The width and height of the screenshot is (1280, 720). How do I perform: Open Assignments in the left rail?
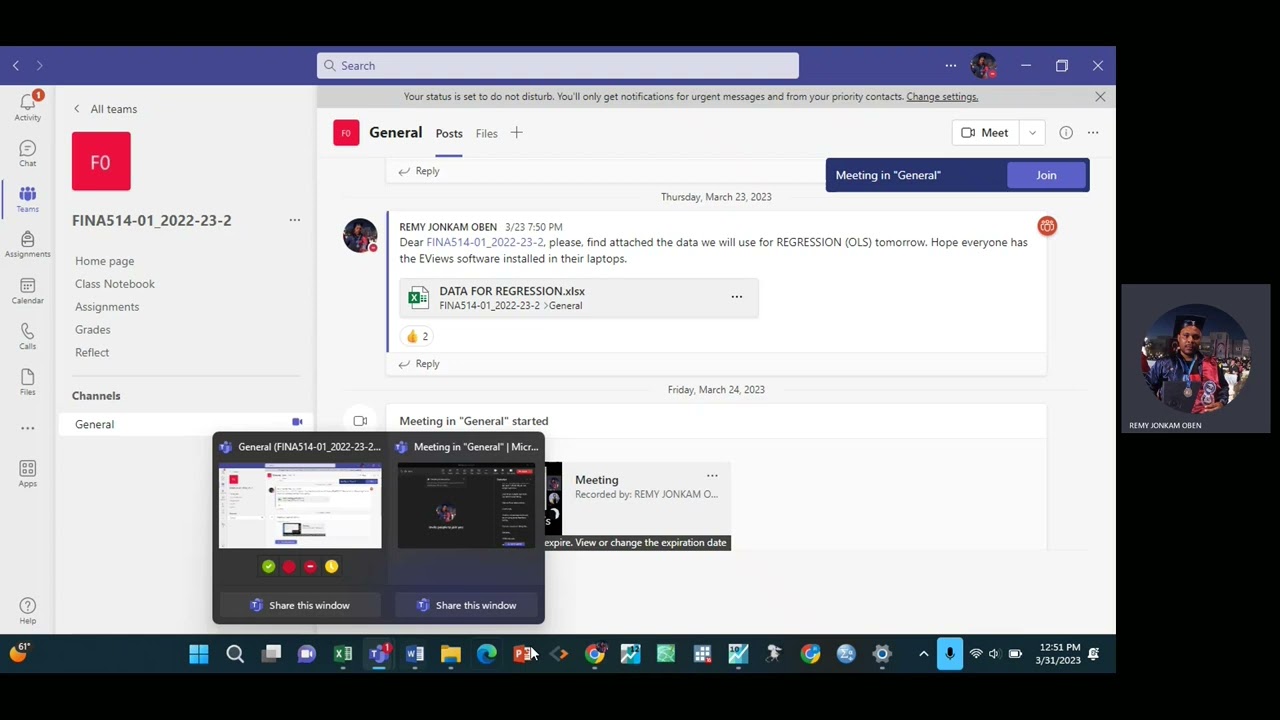tap(27, 244)
